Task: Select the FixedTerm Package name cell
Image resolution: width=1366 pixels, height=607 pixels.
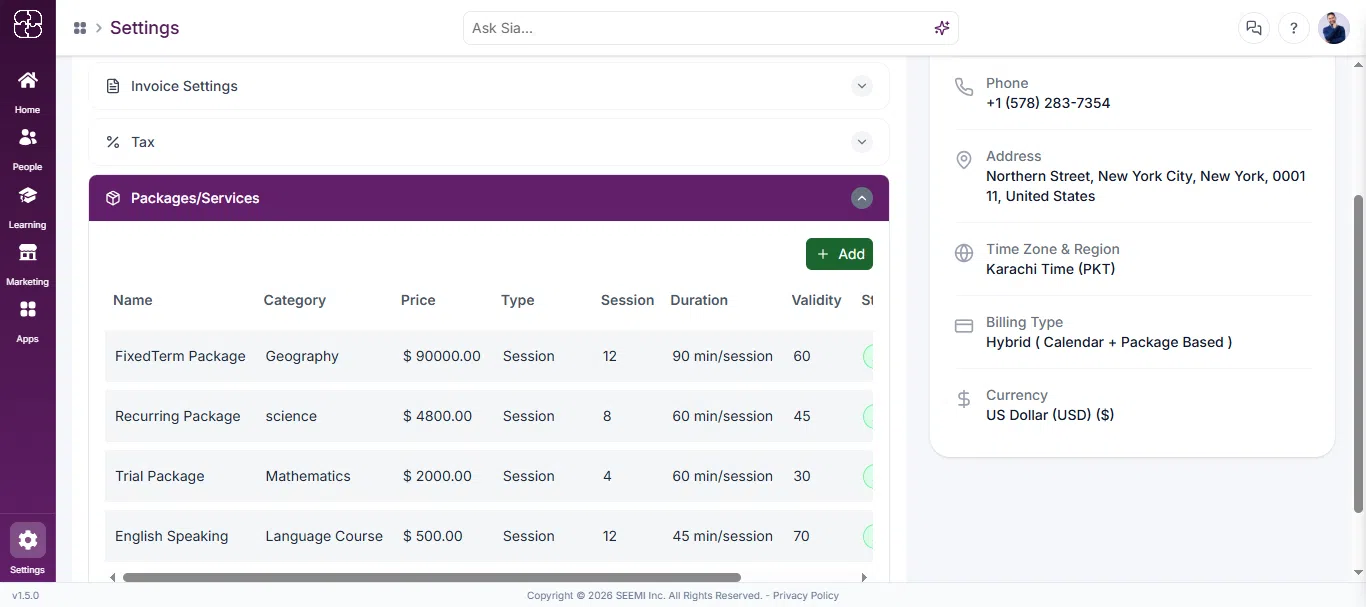Action: (x=180, y=356)
